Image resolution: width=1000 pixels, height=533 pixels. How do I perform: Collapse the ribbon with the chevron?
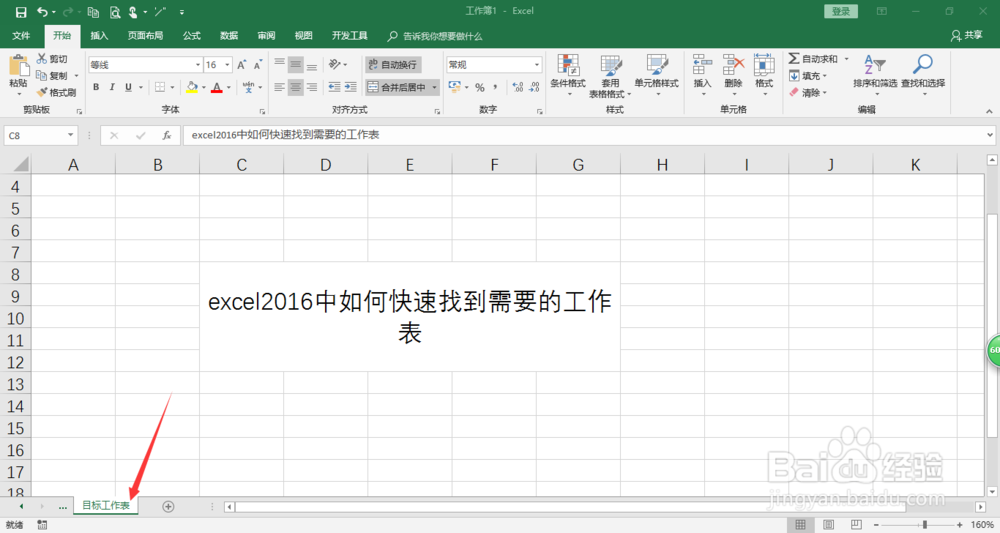[x=989, y=111]
